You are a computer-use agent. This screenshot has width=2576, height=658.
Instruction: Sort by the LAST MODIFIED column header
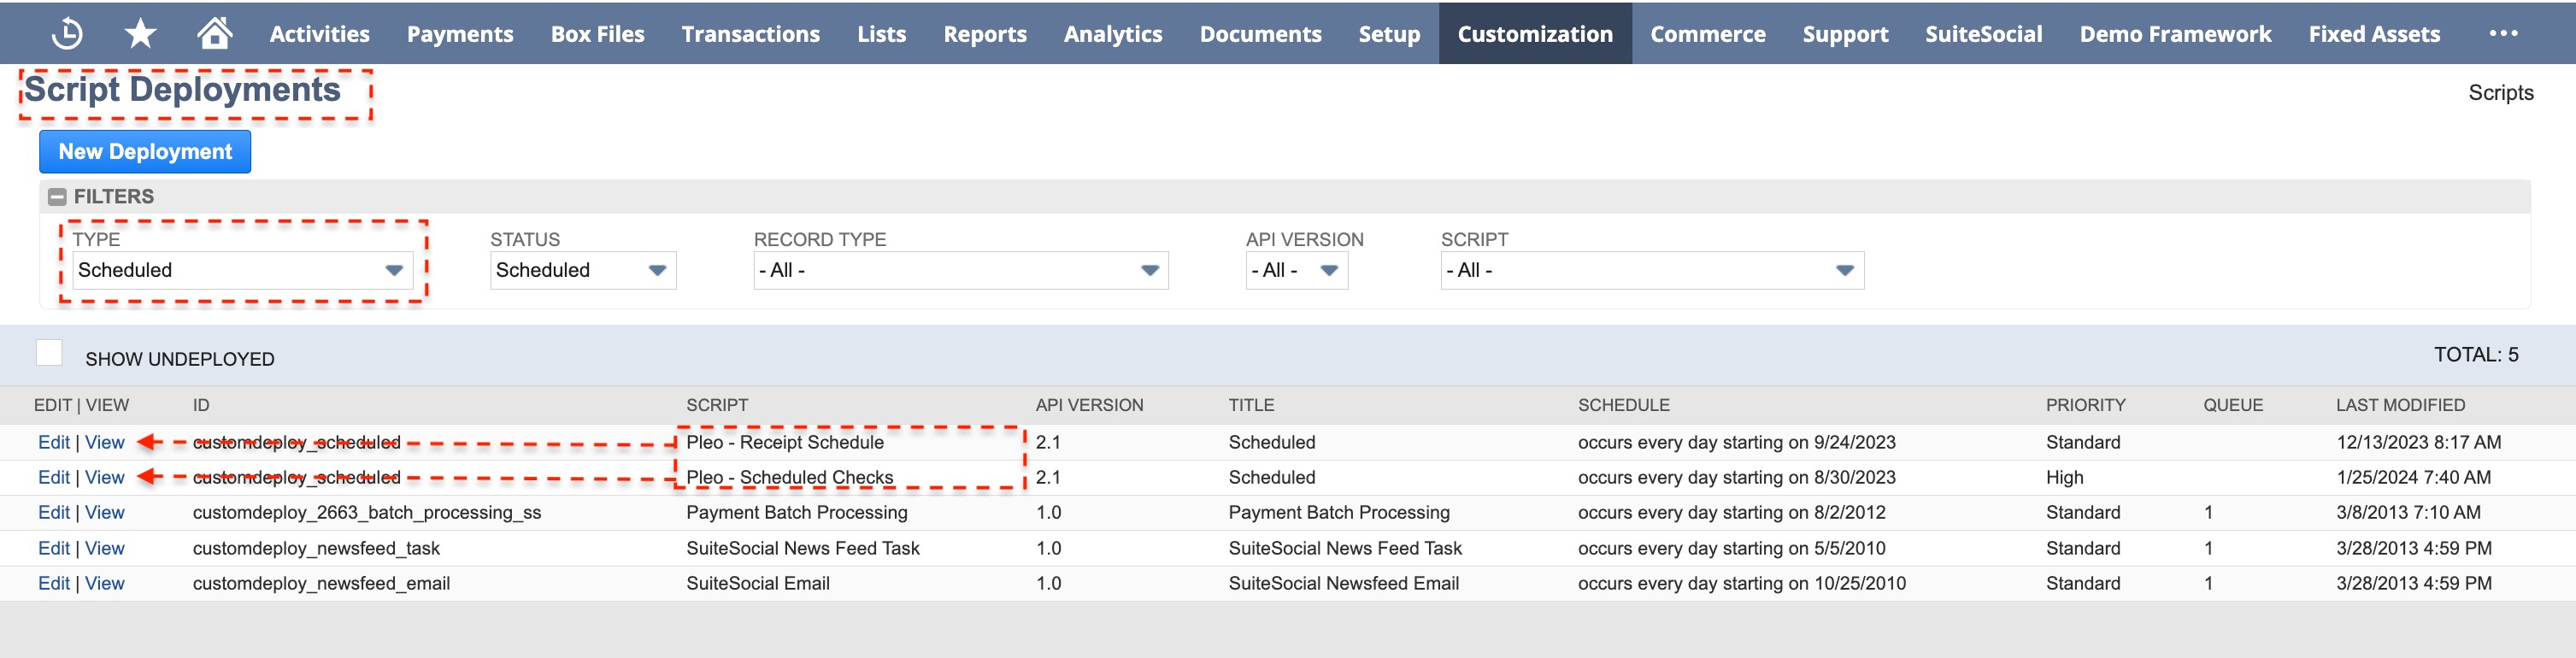[x=2400, y=405]
